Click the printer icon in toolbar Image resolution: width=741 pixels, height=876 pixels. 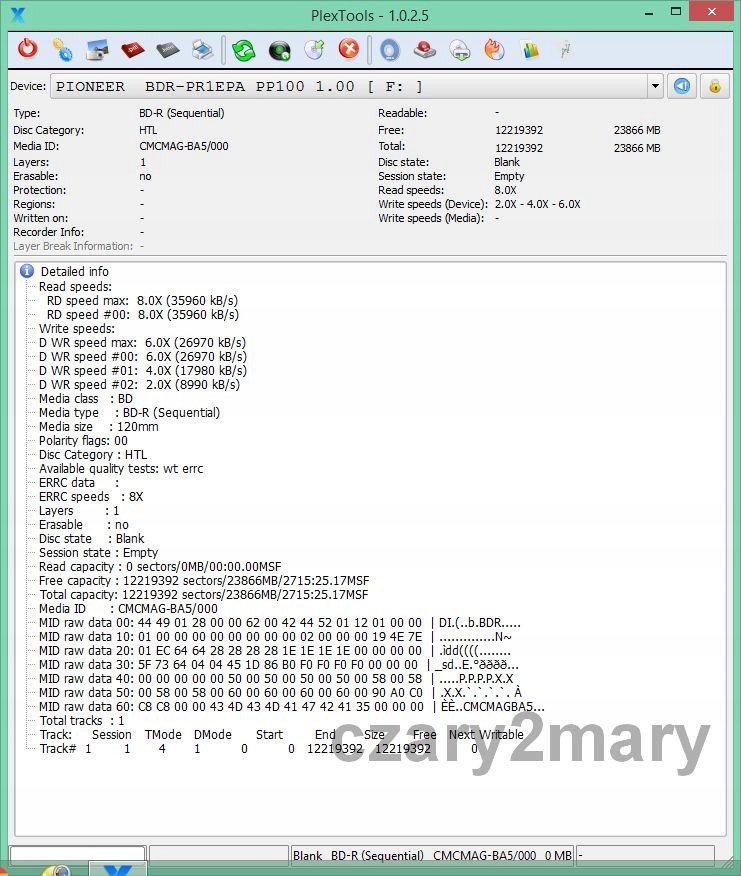(202, 49)
